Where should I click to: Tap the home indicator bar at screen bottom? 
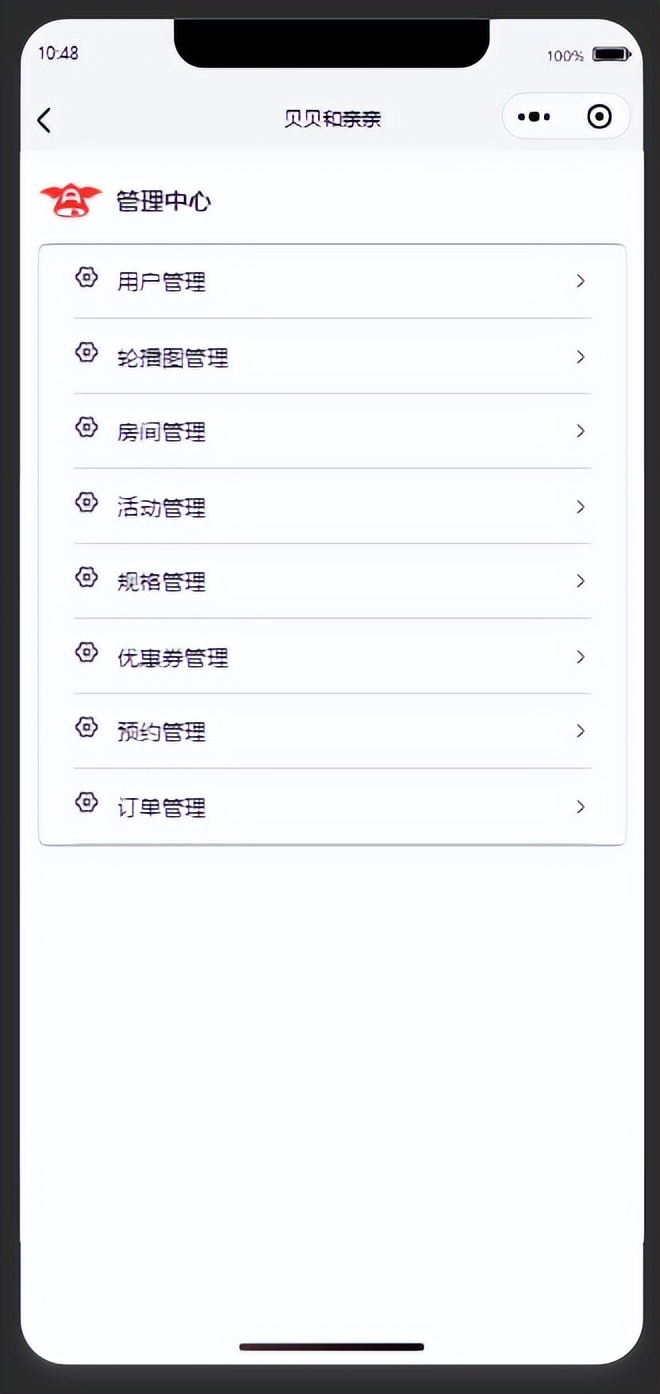331,1347
